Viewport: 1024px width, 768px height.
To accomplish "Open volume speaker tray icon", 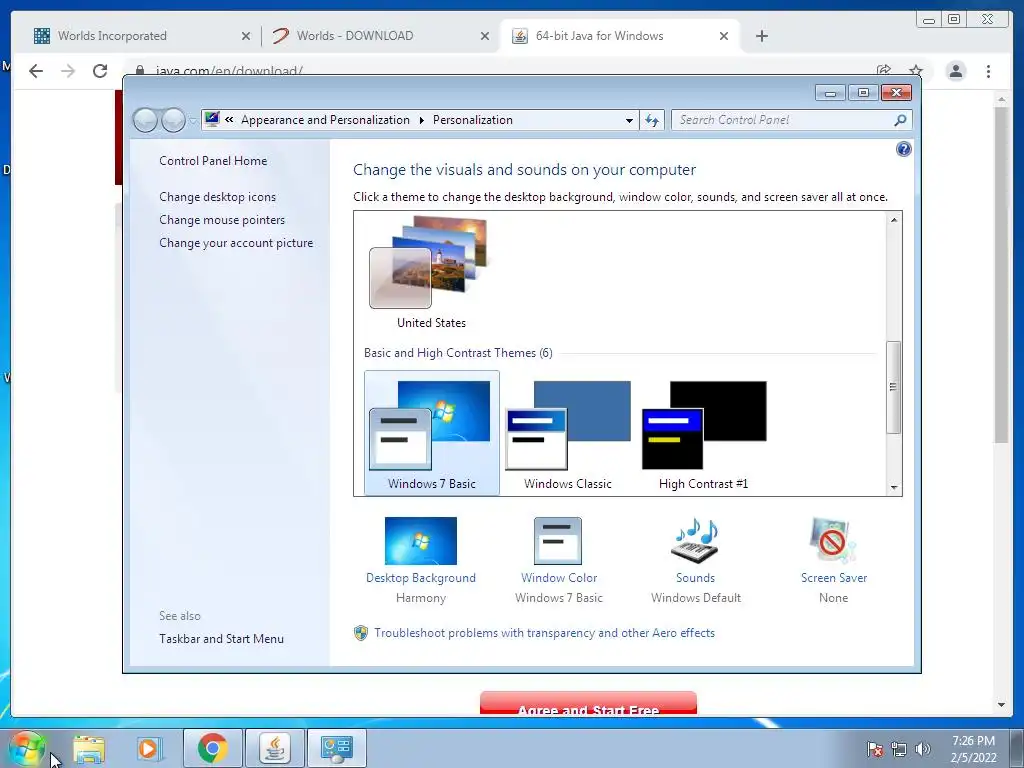I will point(923,749).
